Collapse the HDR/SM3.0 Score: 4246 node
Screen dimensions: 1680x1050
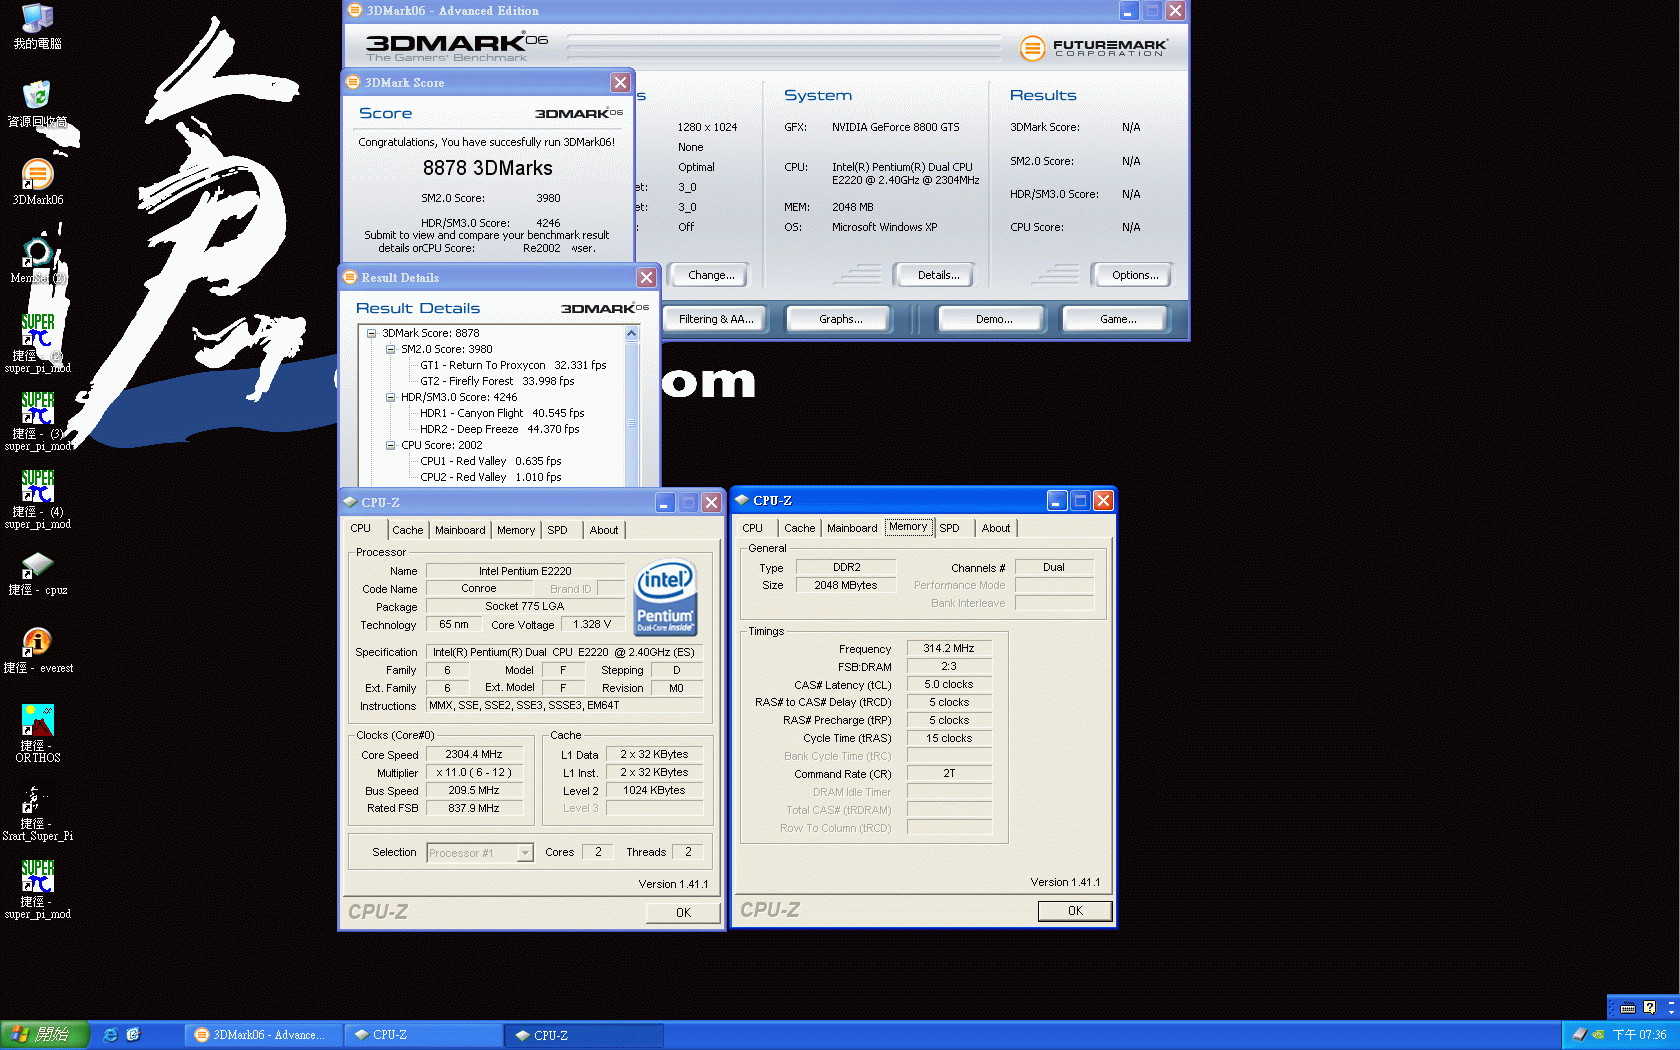pos(390,397)
